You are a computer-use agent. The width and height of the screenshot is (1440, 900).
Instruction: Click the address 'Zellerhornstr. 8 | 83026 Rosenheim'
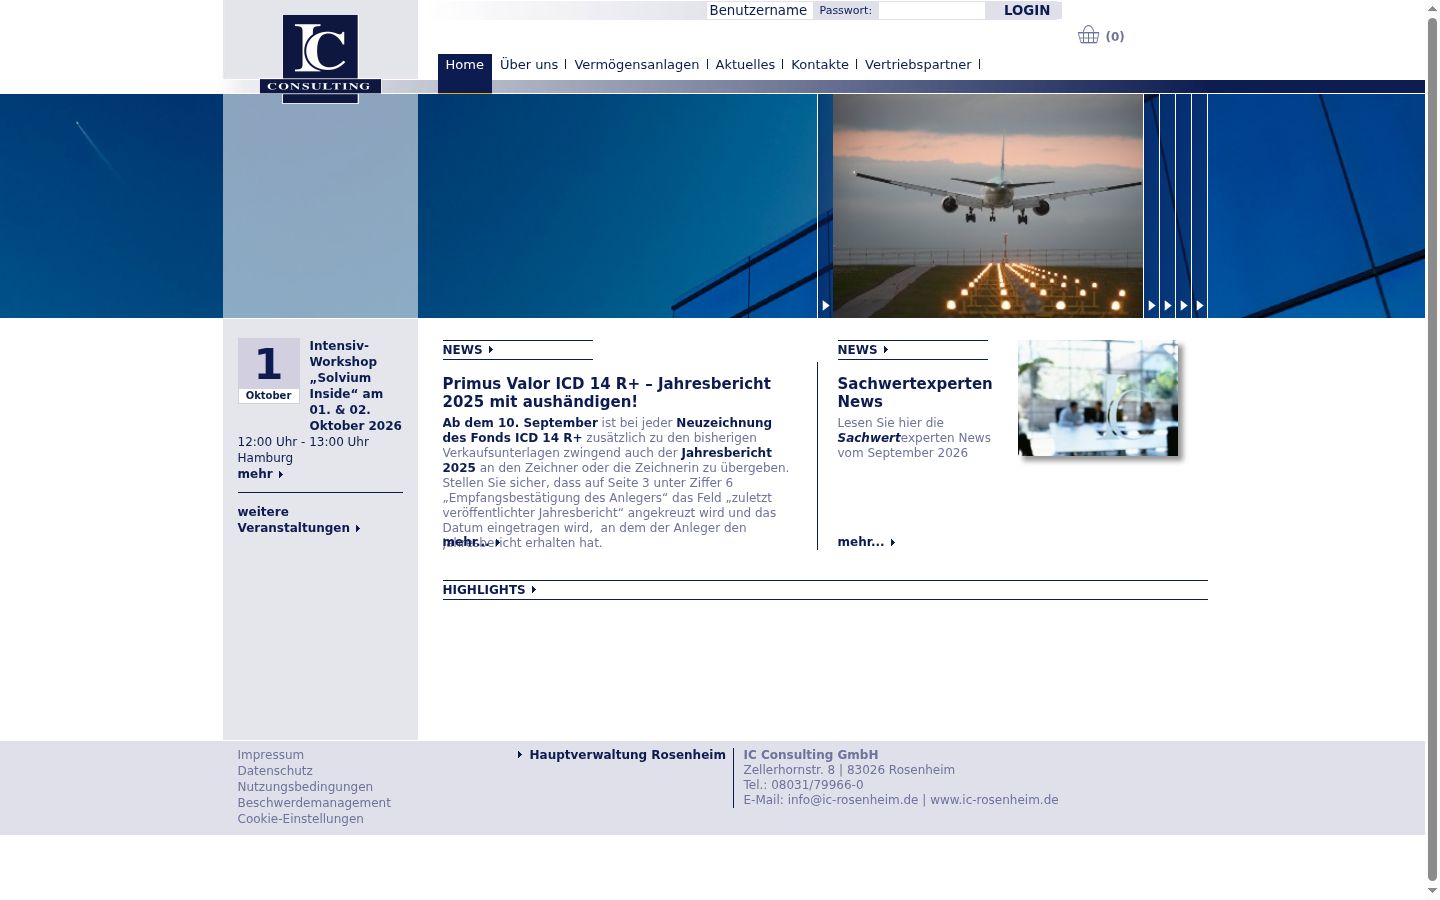(849, 770)
